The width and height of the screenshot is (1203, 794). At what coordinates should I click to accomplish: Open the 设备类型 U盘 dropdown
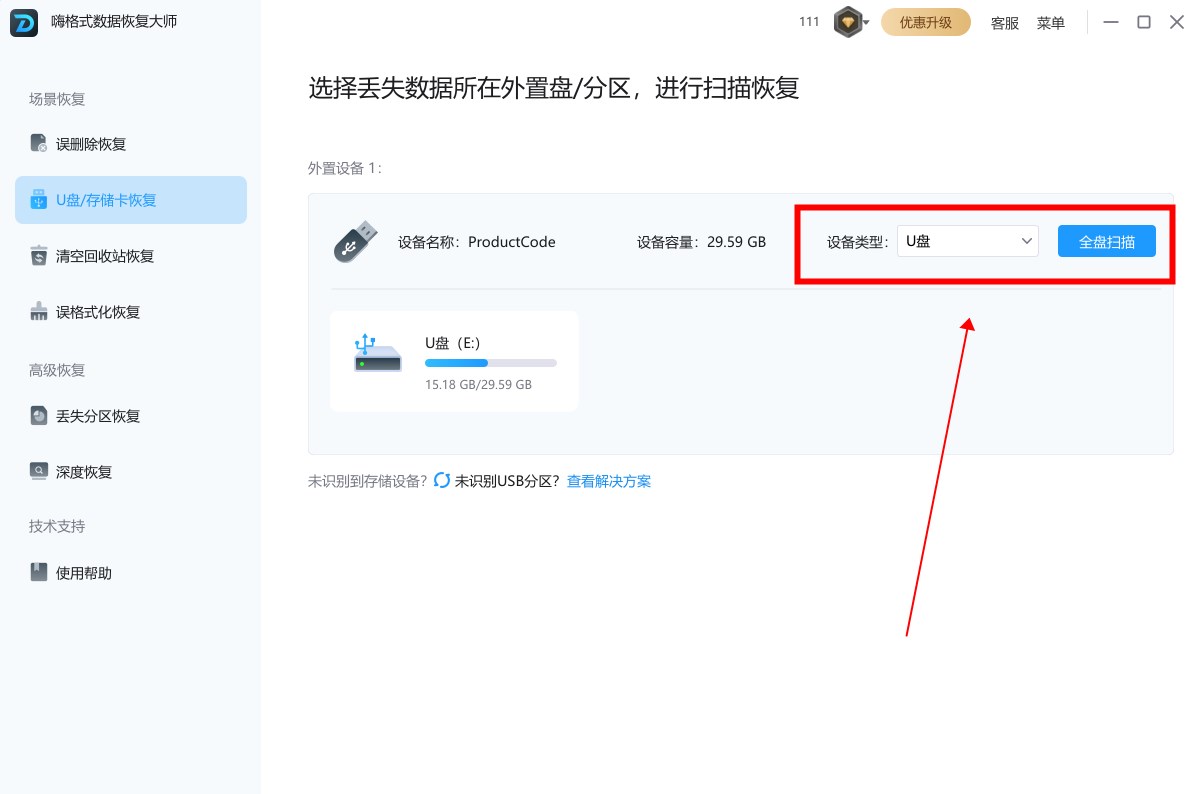click(967, 241)
